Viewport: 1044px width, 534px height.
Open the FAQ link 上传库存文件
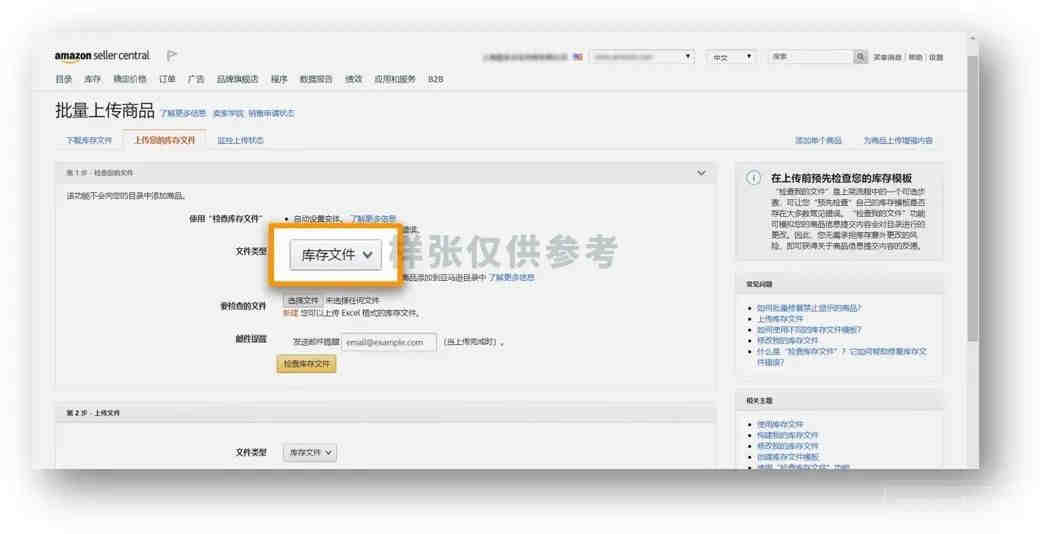pos(780,319)
